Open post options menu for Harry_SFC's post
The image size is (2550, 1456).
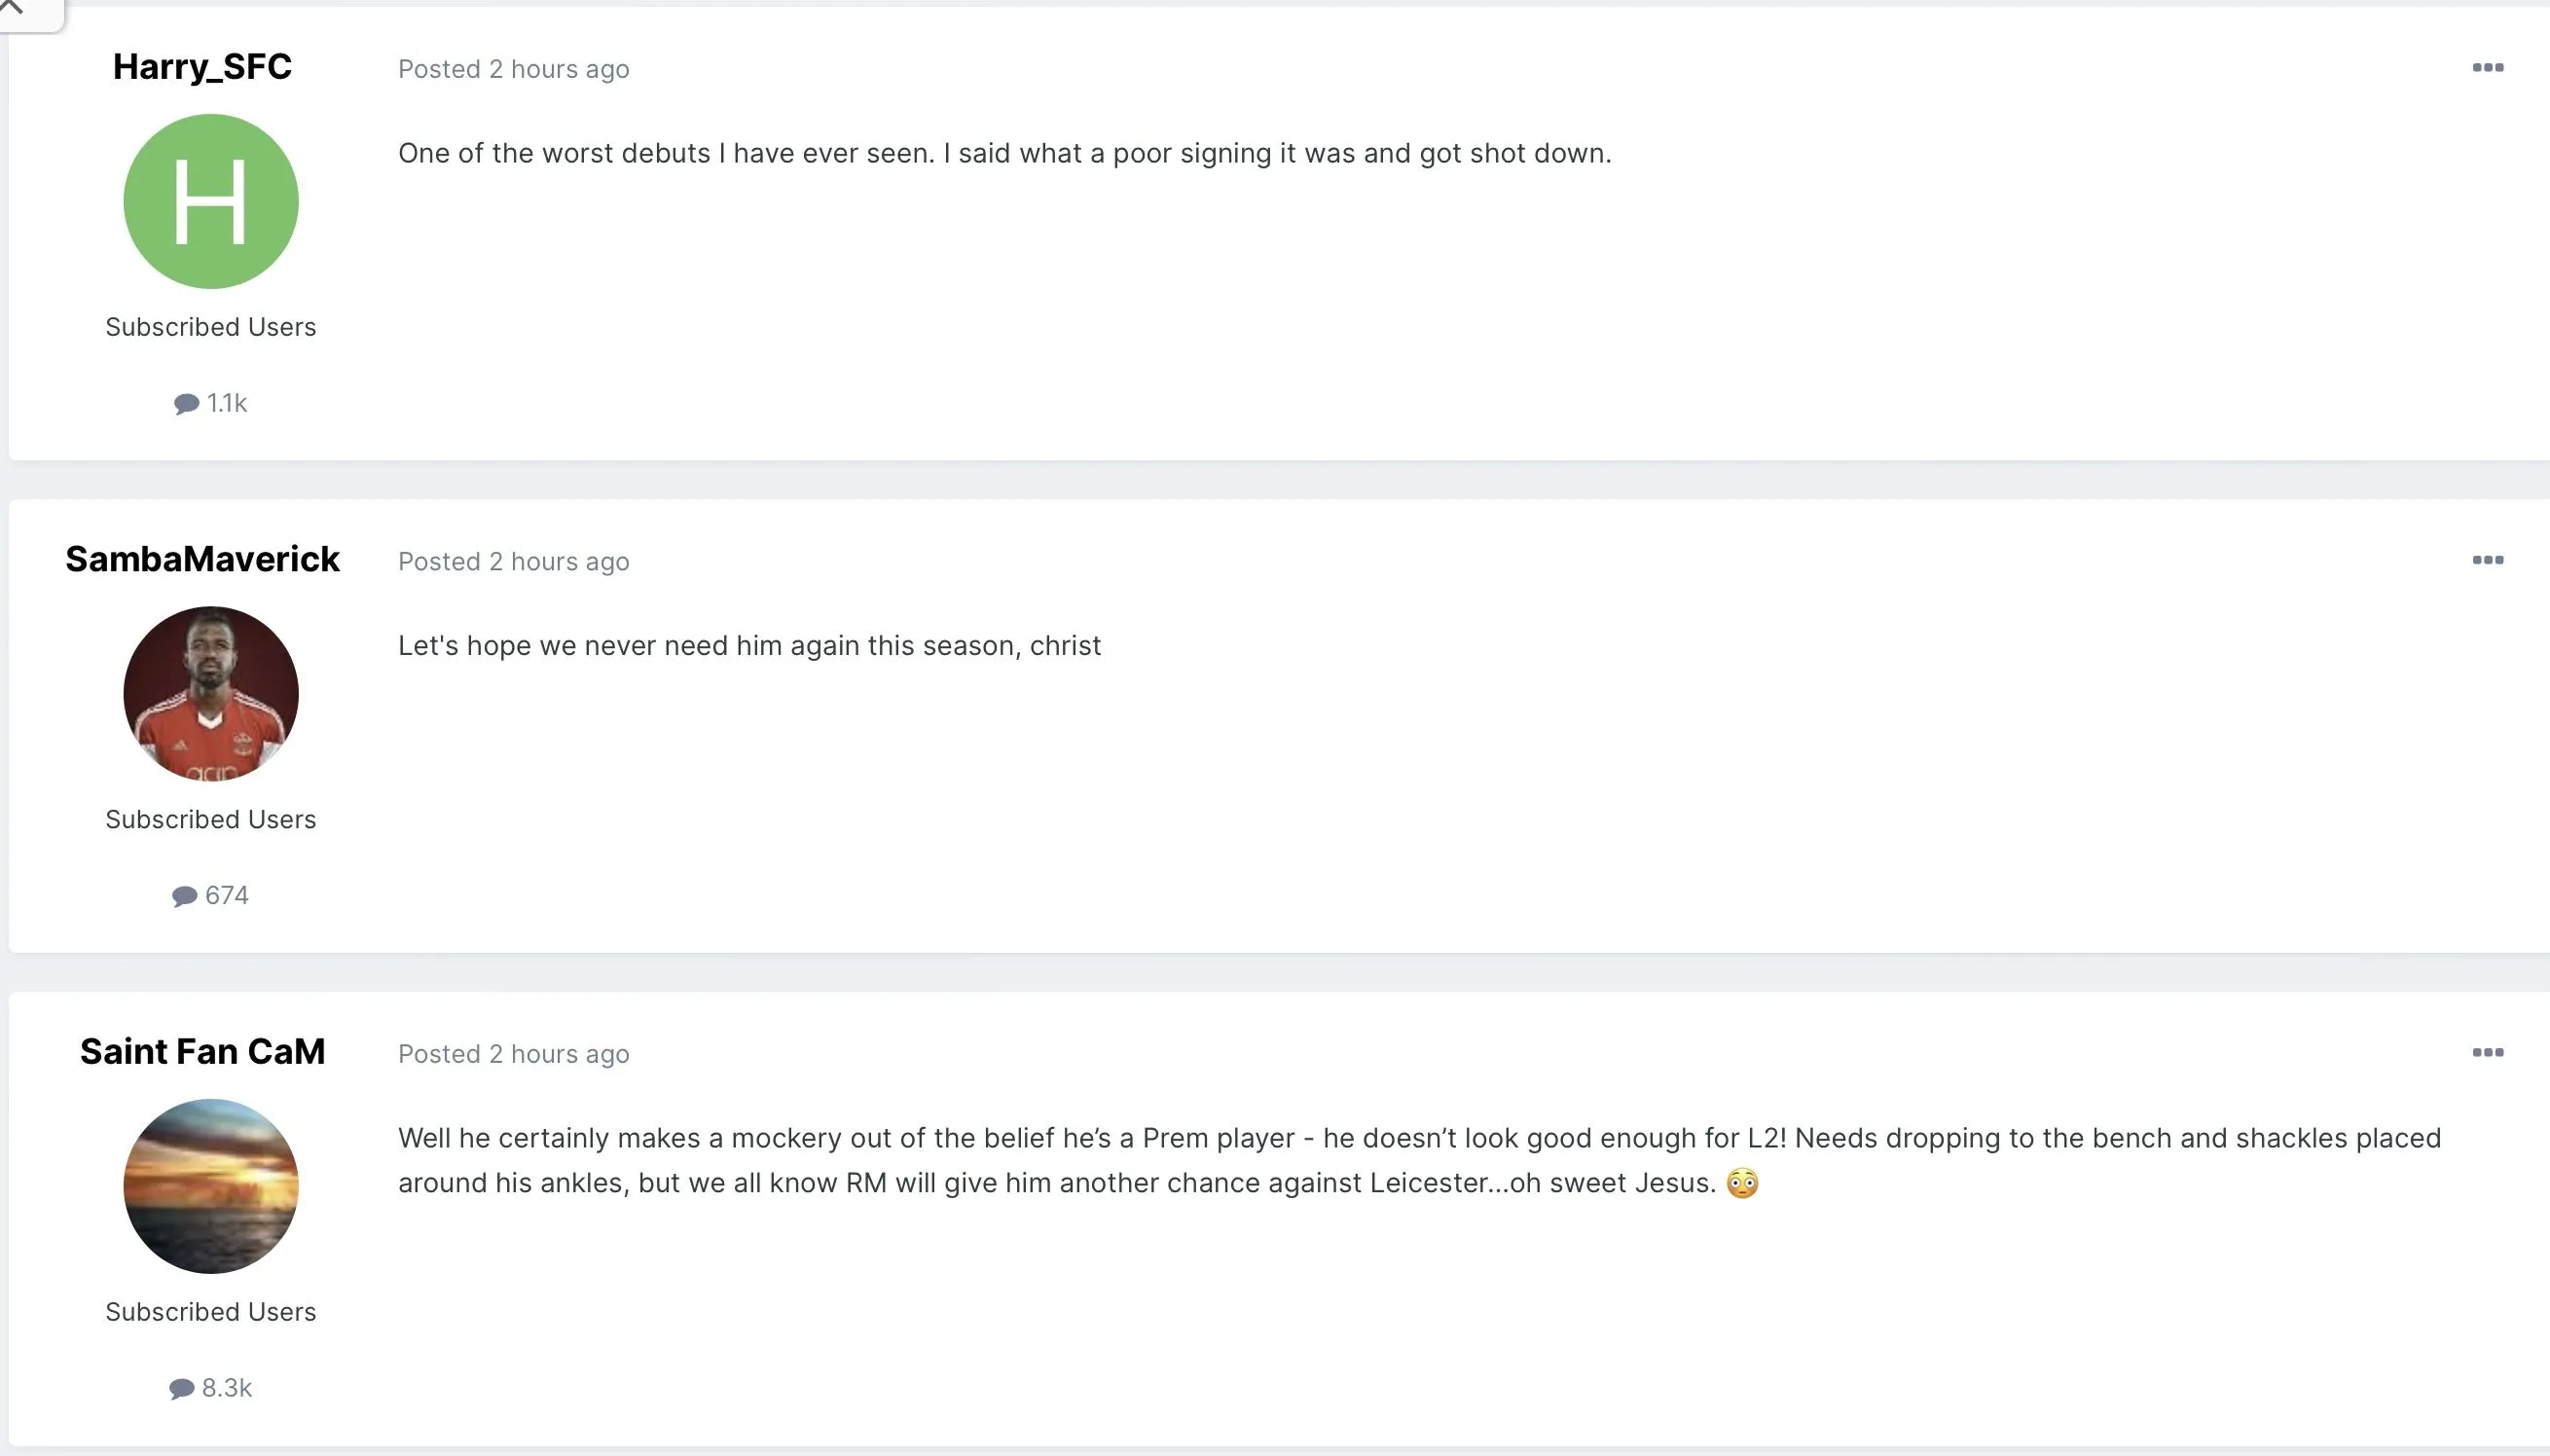(x=2487, y=68)
